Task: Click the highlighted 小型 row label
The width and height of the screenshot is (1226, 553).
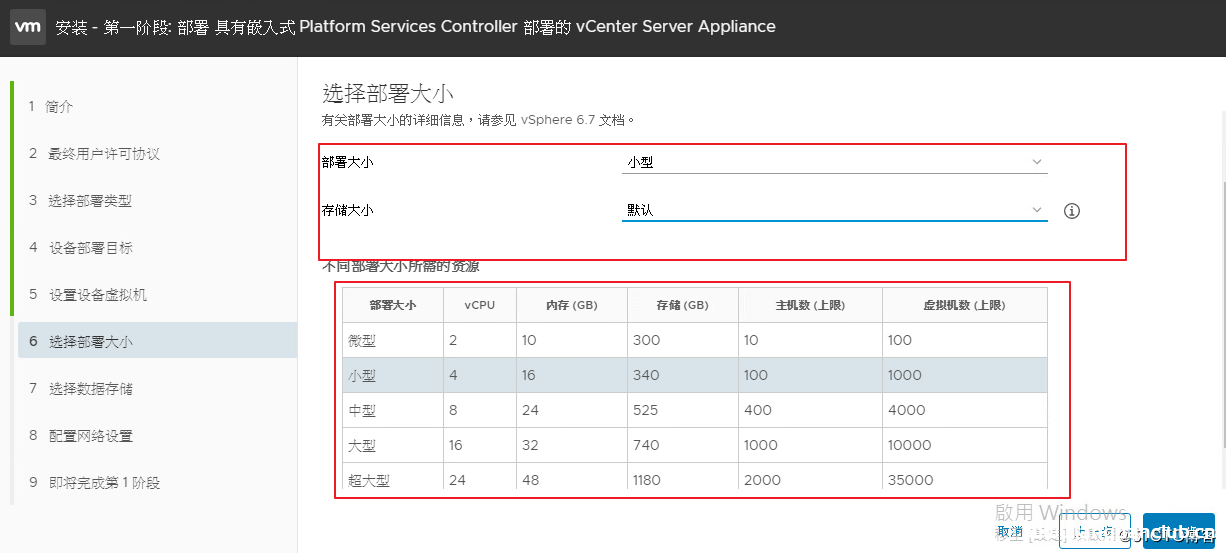Action: pyautogui.click(x=362, y=375)
